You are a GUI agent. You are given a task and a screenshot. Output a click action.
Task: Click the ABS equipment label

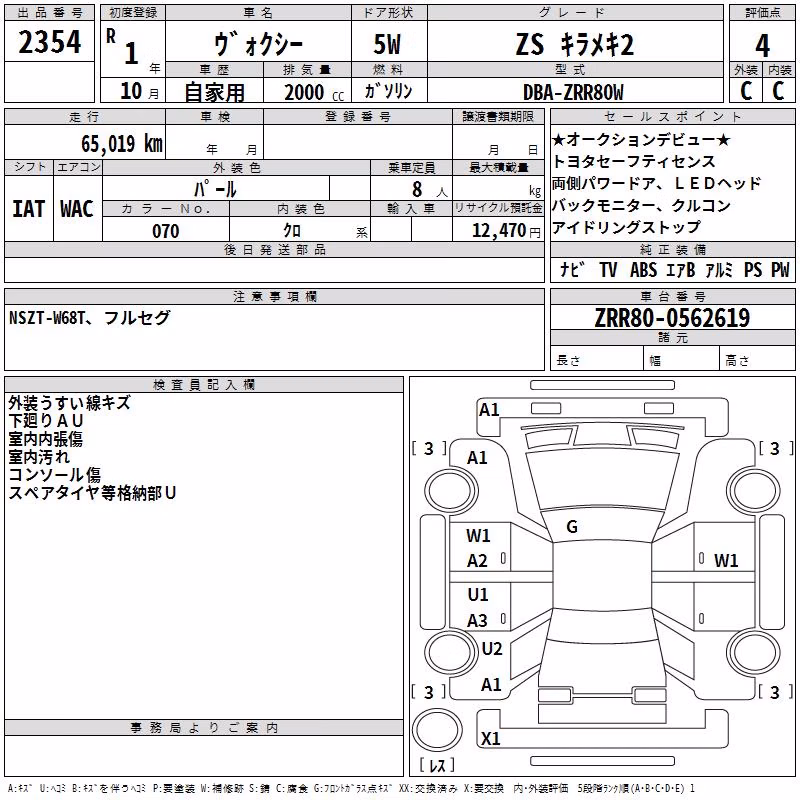click(643, 269)
